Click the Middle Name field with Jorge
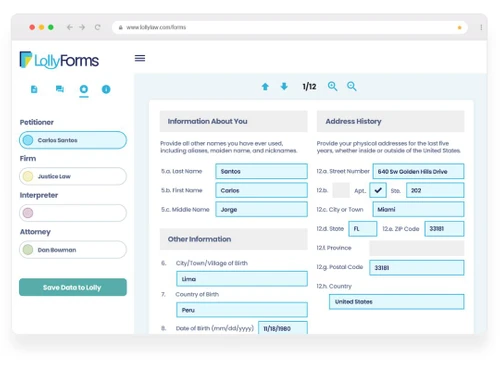 261,209
